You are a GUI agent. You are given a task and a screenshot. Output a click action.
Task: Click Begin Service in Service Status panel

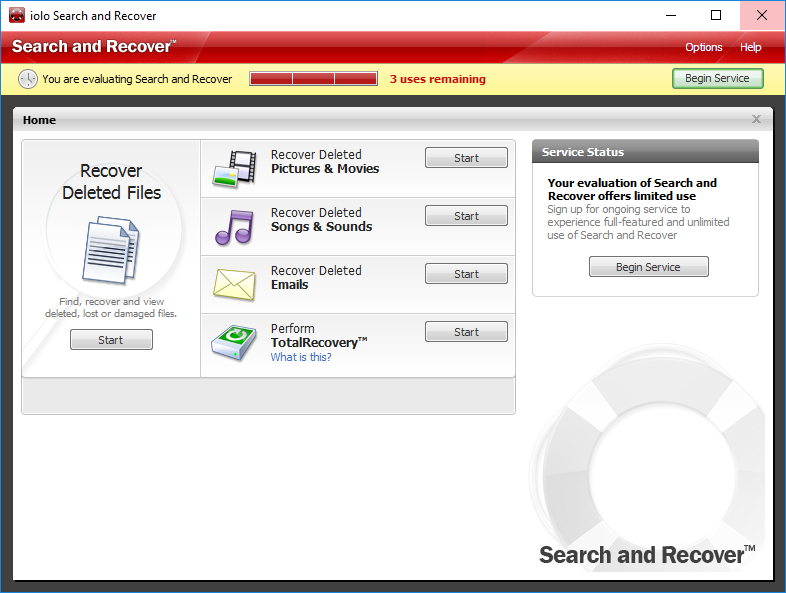tap(649, 267)
